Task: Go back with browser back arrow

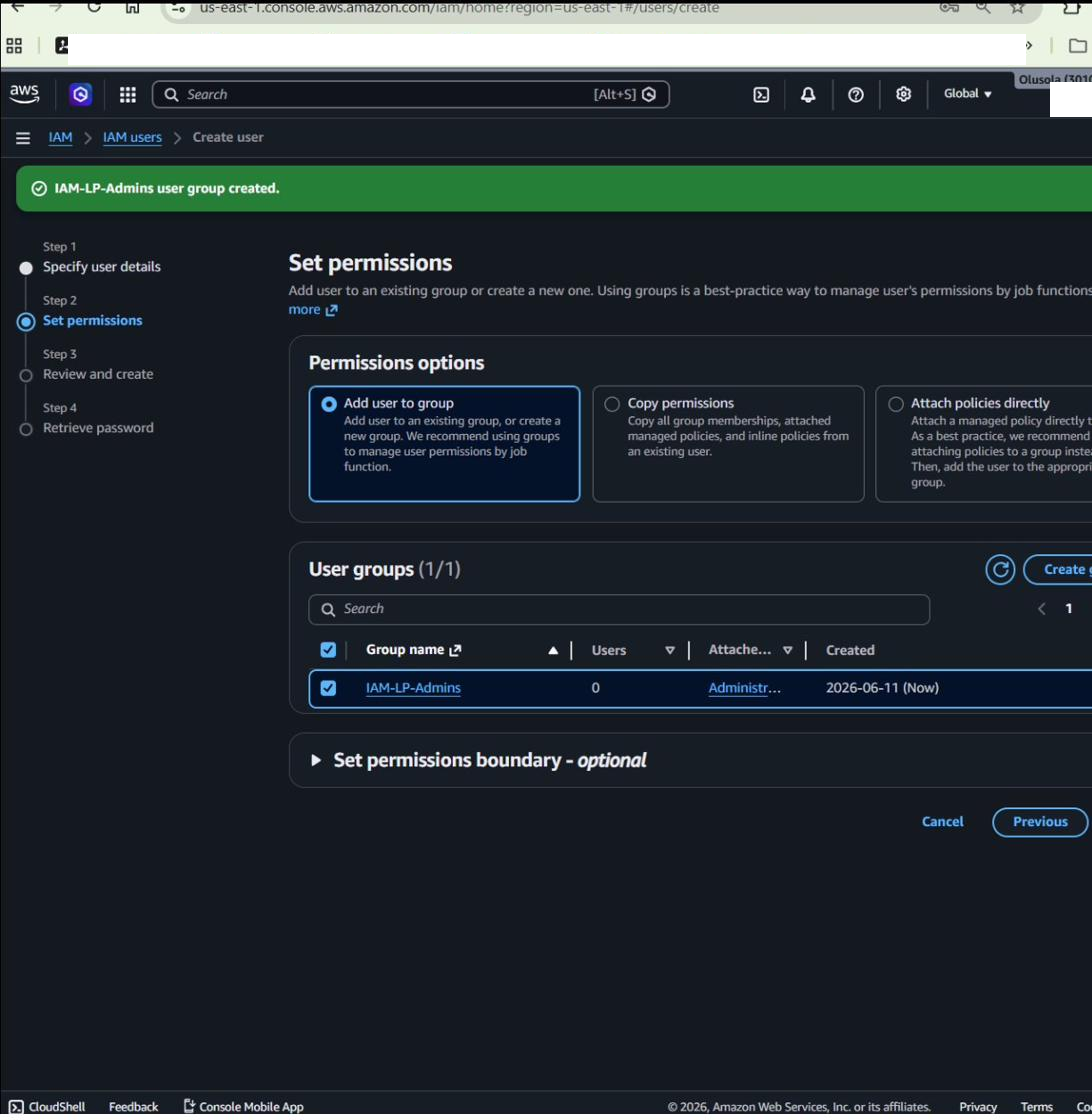Action: pos(17,7)
